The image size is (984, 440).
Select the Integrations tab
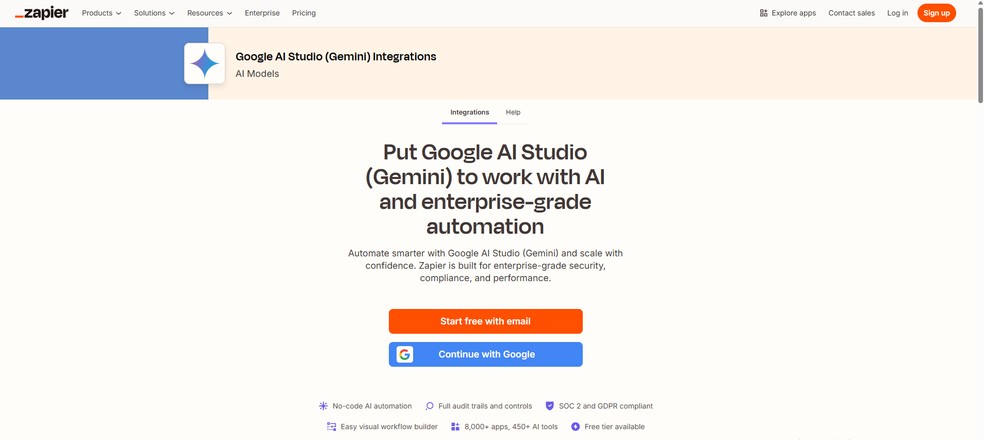[x=469, y=112]
